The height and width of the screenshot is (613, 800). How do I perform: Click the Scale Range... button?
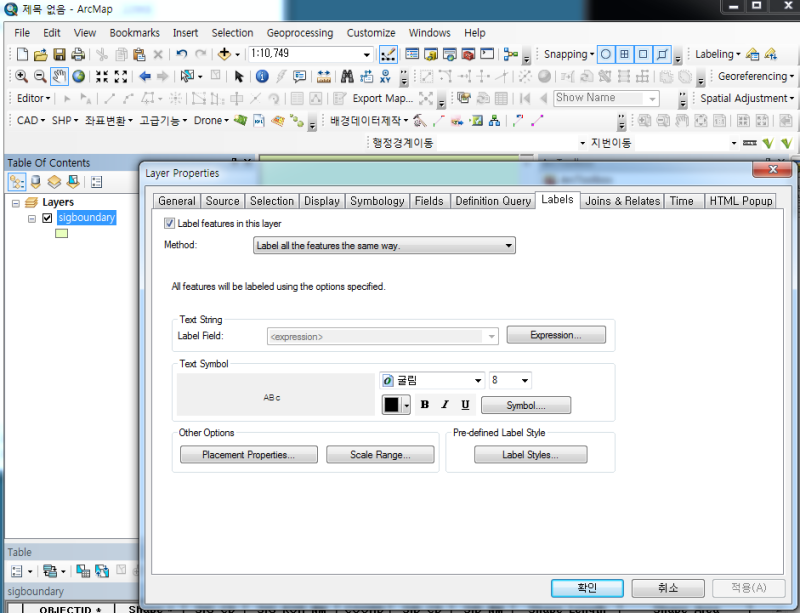coord(380,454)
